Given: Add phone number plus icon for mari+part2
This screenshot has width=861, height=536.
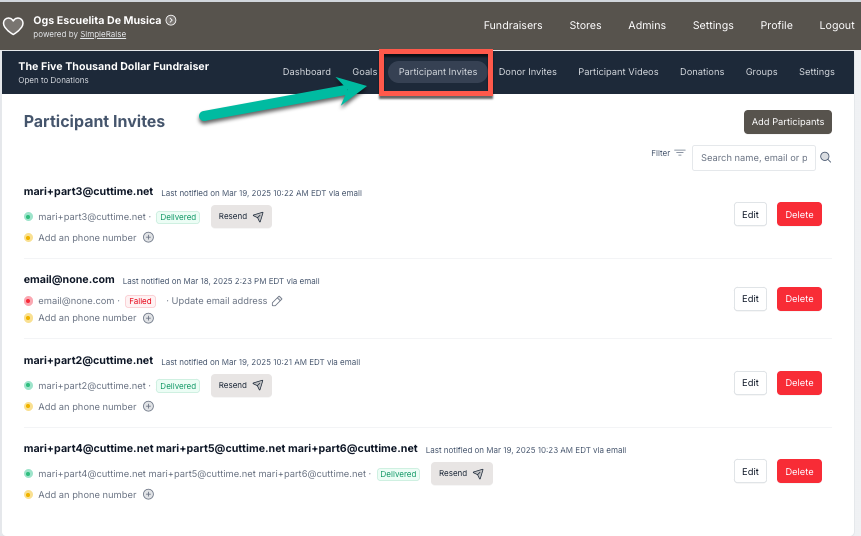Looking at the screenshot, I should click(148, 406).
